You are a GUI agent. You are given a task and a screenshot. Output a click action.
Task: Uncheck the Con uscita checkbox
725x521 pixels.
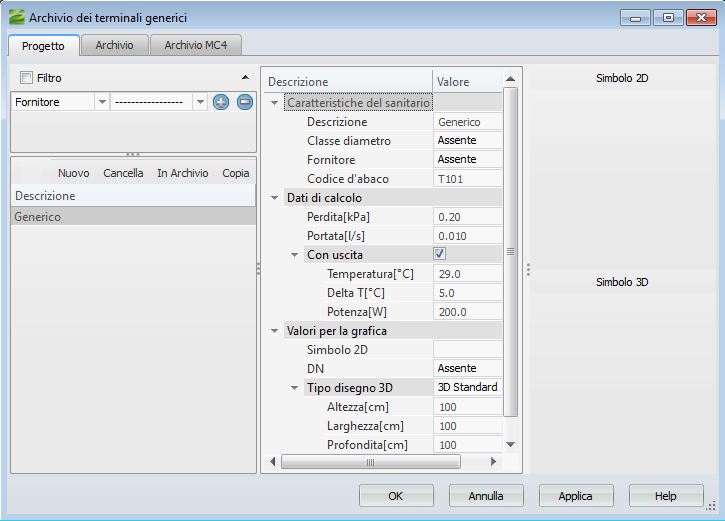(439, 254)
